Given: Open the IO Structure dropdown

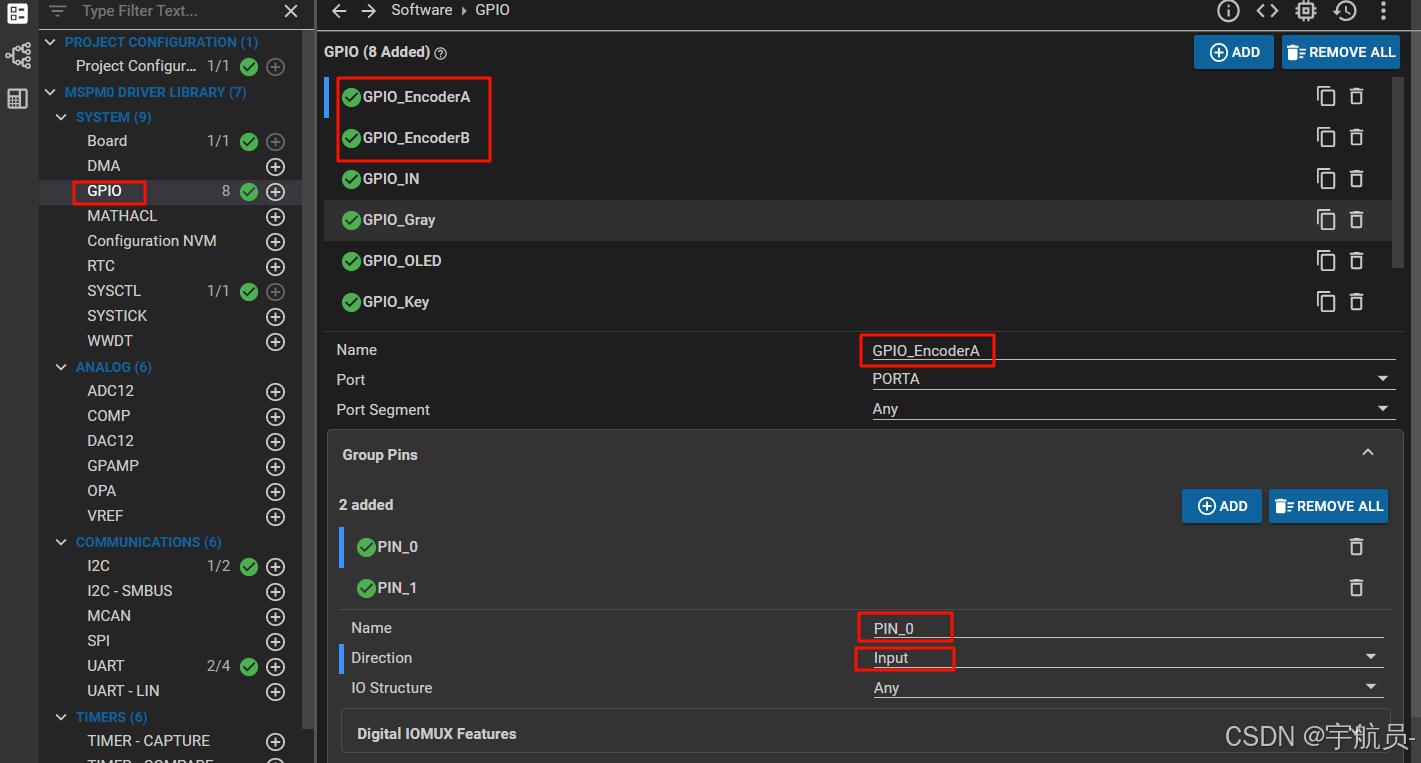Looking at the screenshot, I should pyautogui.click(x=1127, y=688).
